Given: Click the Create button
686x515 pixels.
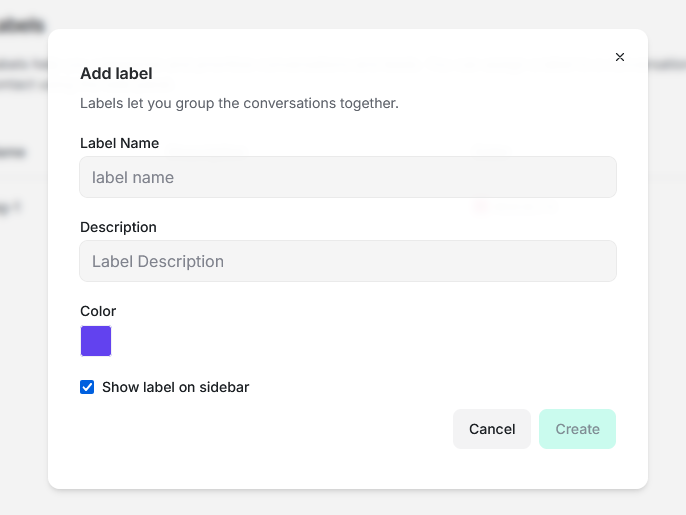Looking at the screenshot, I should (x=577, y=429).
